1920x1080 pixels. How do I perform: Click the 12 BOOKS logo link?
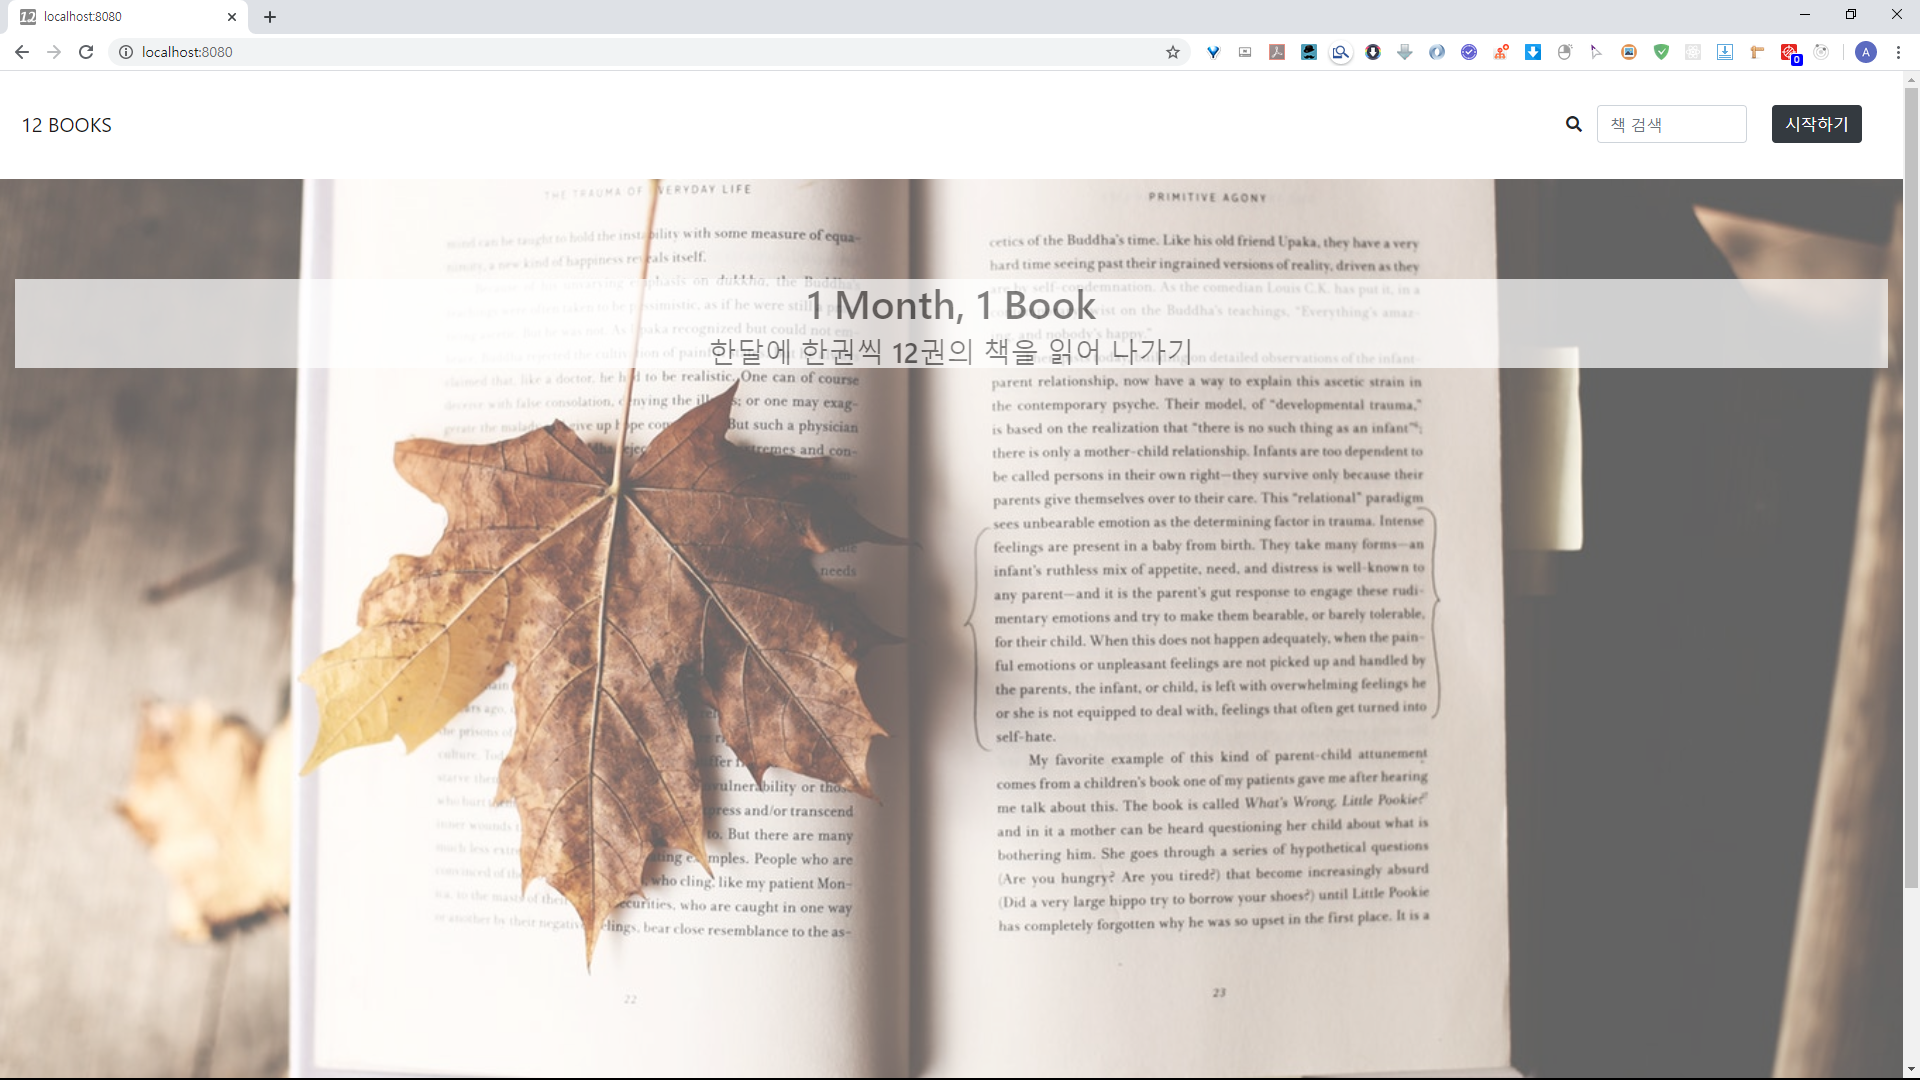67,125
